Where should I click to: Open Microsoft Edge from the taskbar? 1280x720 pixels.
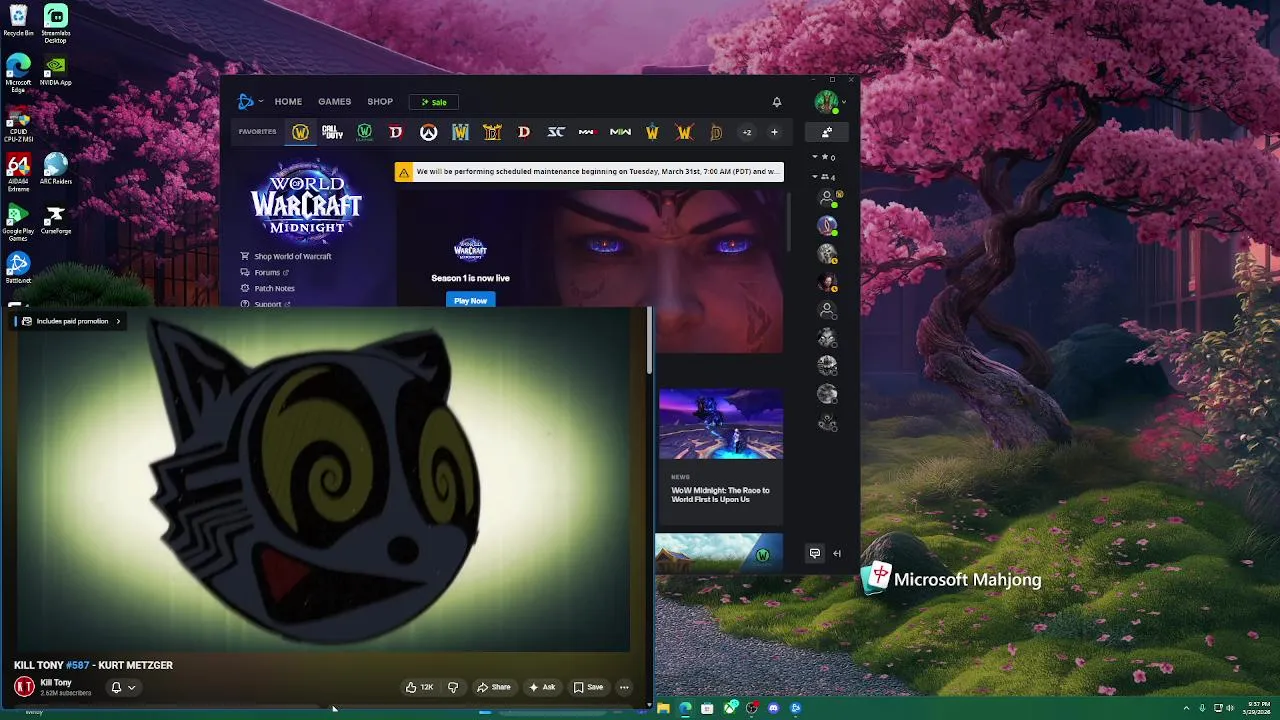(x=685, y=708)
